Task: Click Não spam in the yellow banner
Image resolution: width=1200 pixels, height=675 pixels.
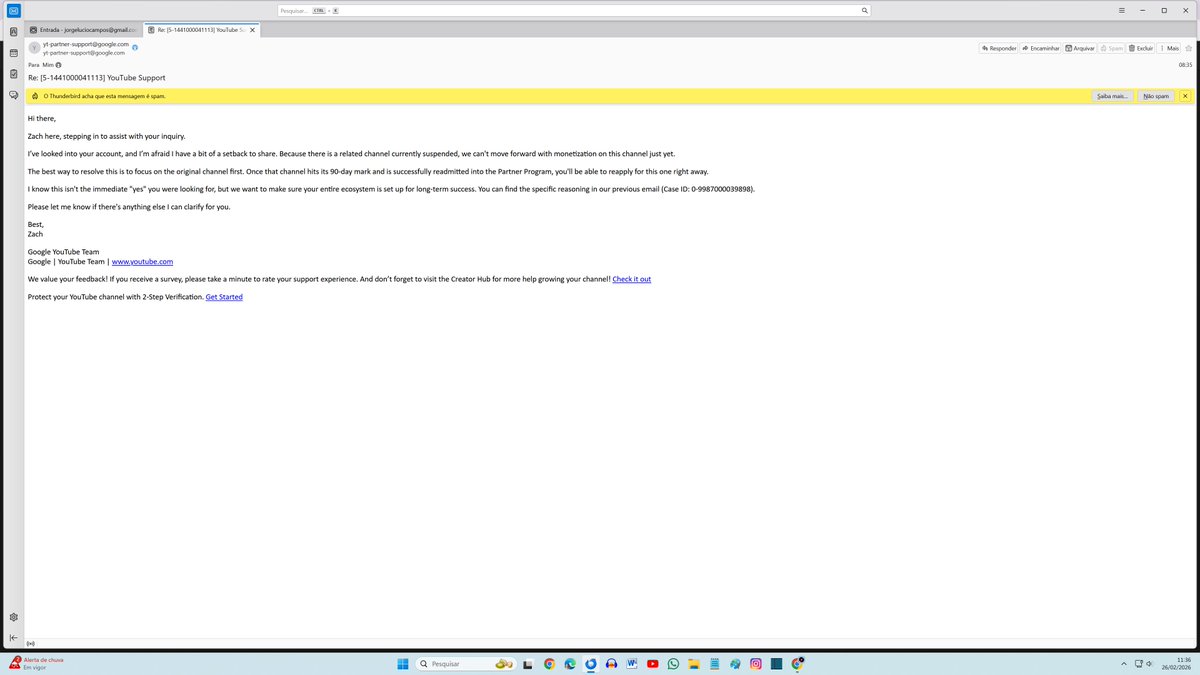Action: (x=1154, y=95)
